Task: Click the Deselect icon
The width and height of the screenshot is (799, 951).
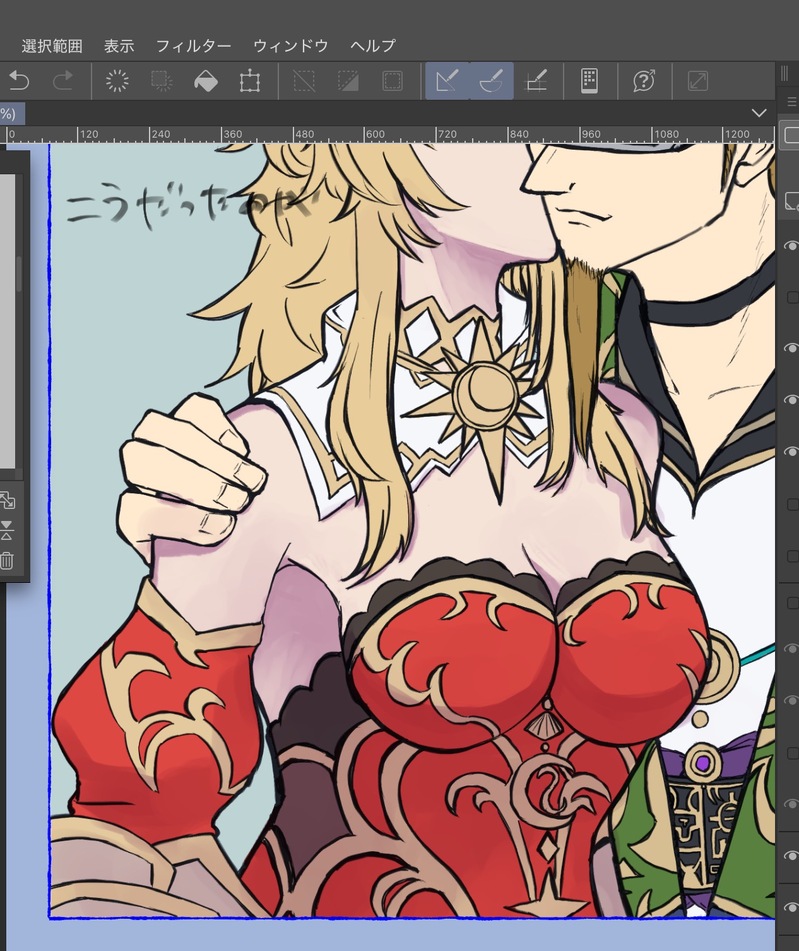Action: (303, 81)
